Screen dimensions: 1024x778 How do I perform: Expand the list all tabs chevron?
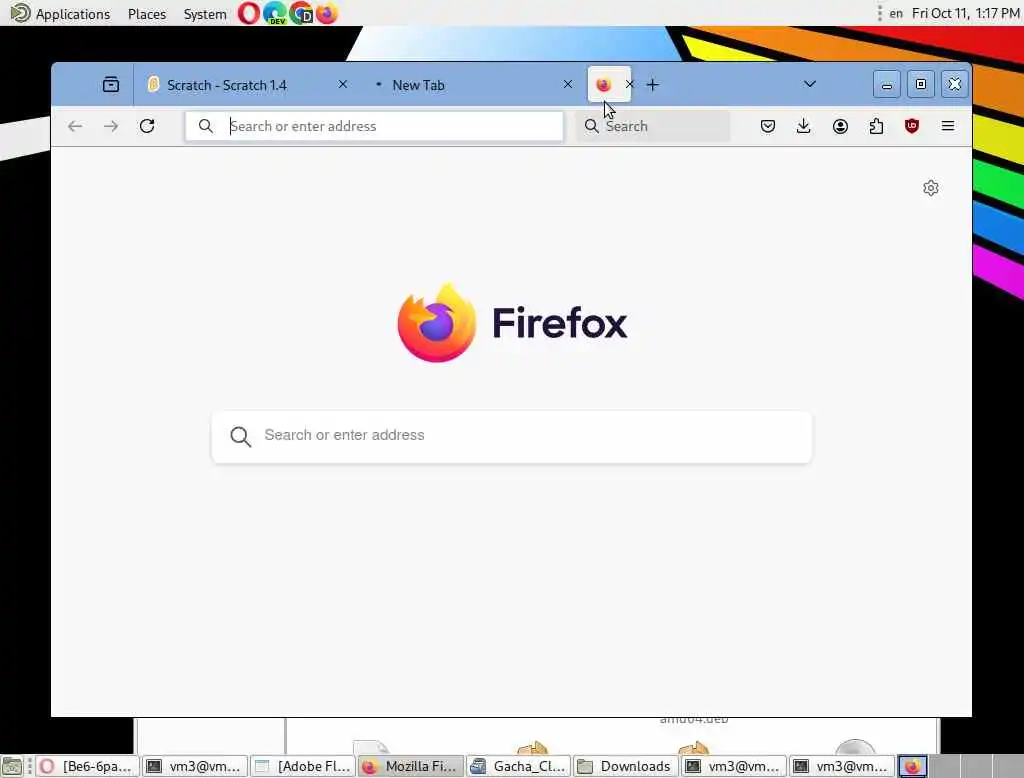[810, 84]
